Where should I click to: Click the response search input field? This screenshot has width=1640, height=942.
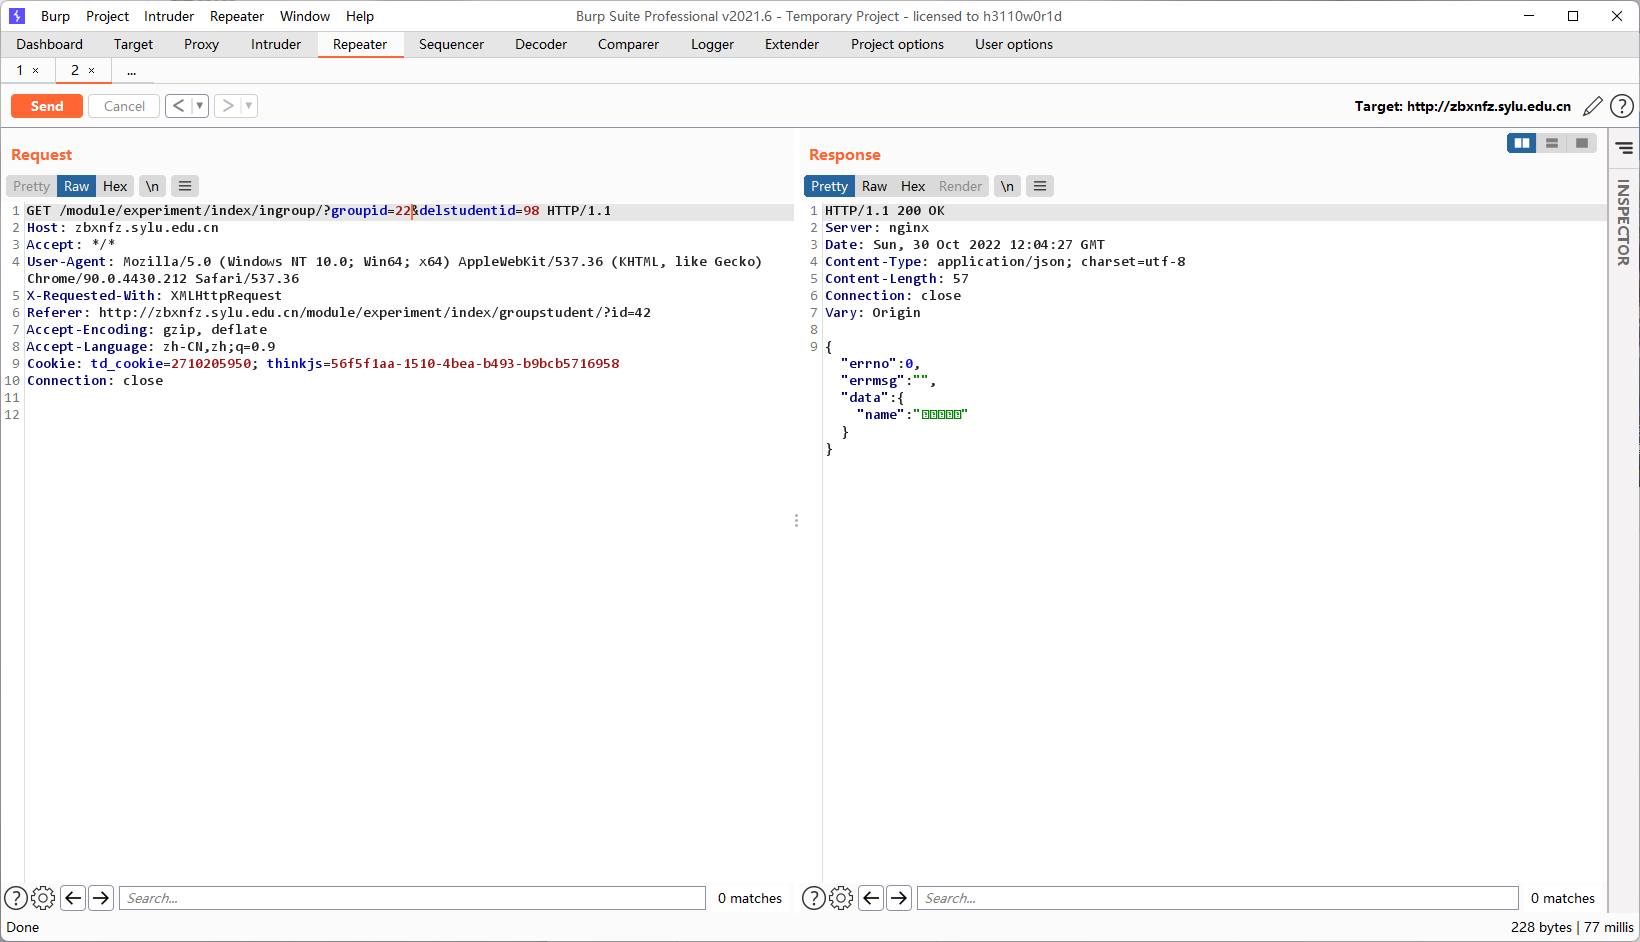click(x=1218, y=898)
